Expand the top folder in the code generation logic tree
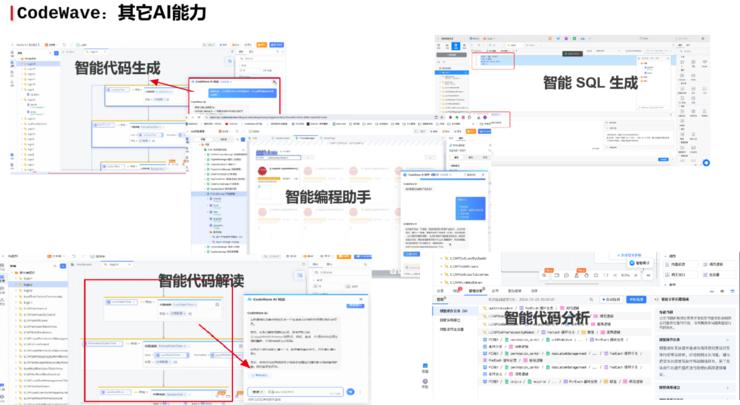This screenshot has width=740, height=405. [x=22, y=59]
